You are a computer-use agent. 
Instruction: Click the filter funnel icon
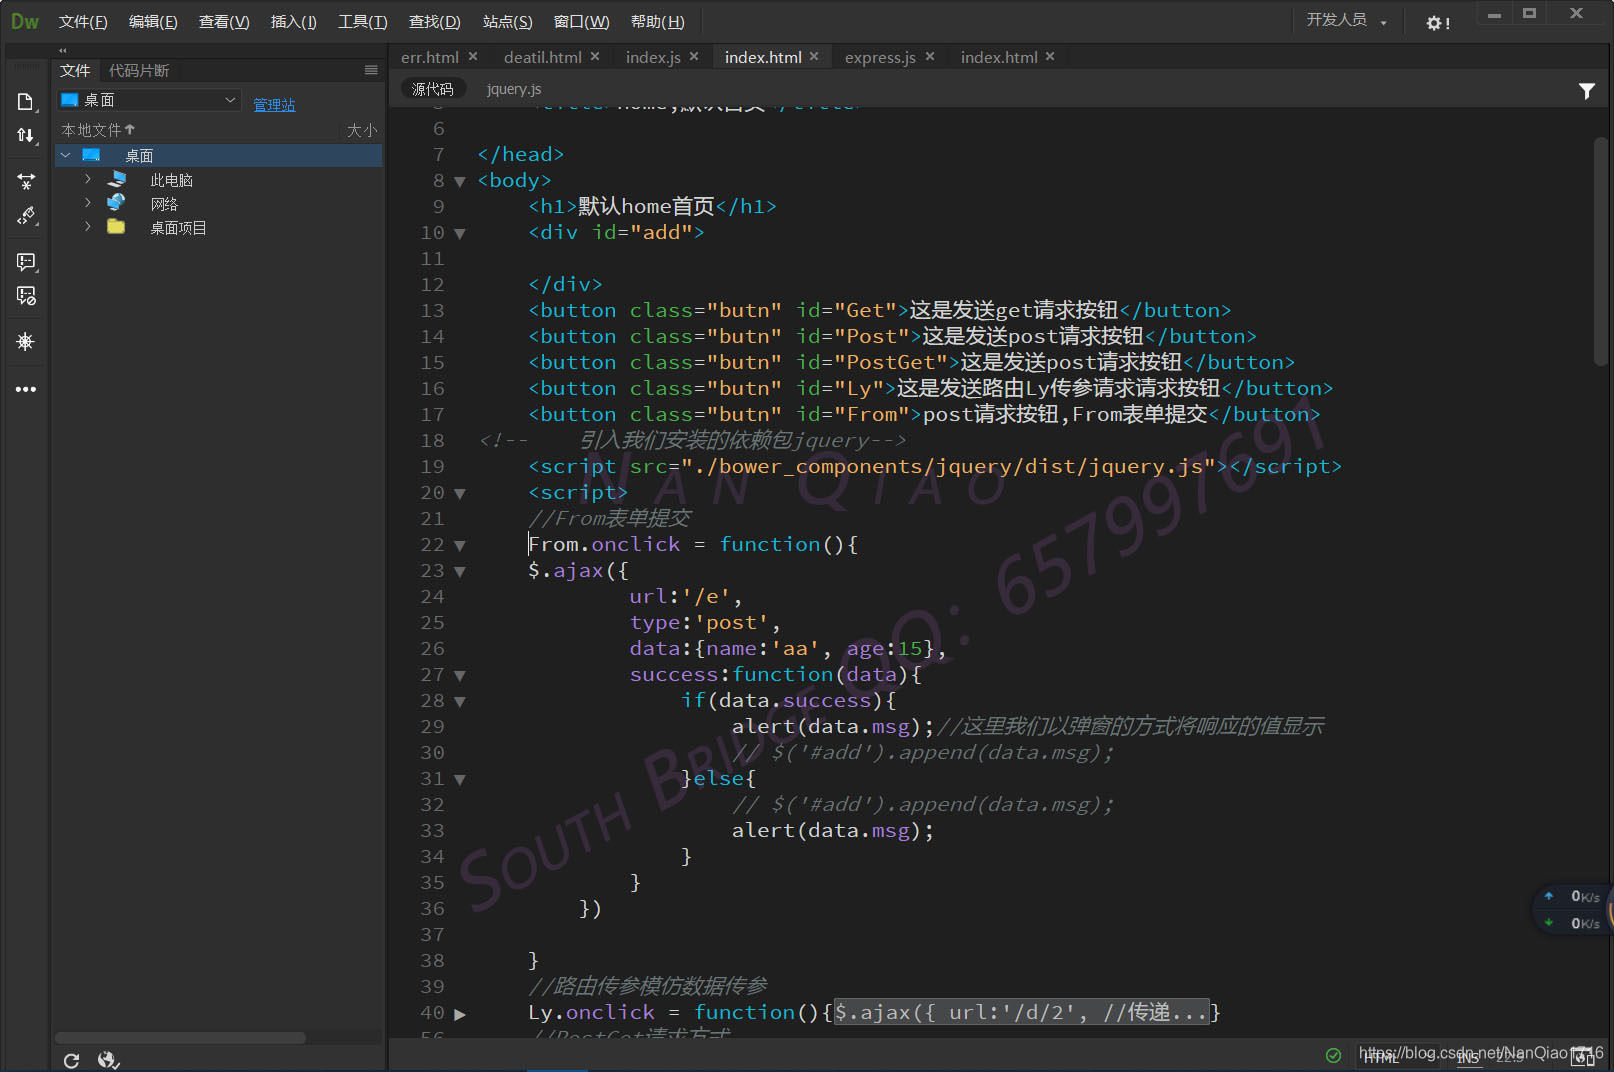1586,91
